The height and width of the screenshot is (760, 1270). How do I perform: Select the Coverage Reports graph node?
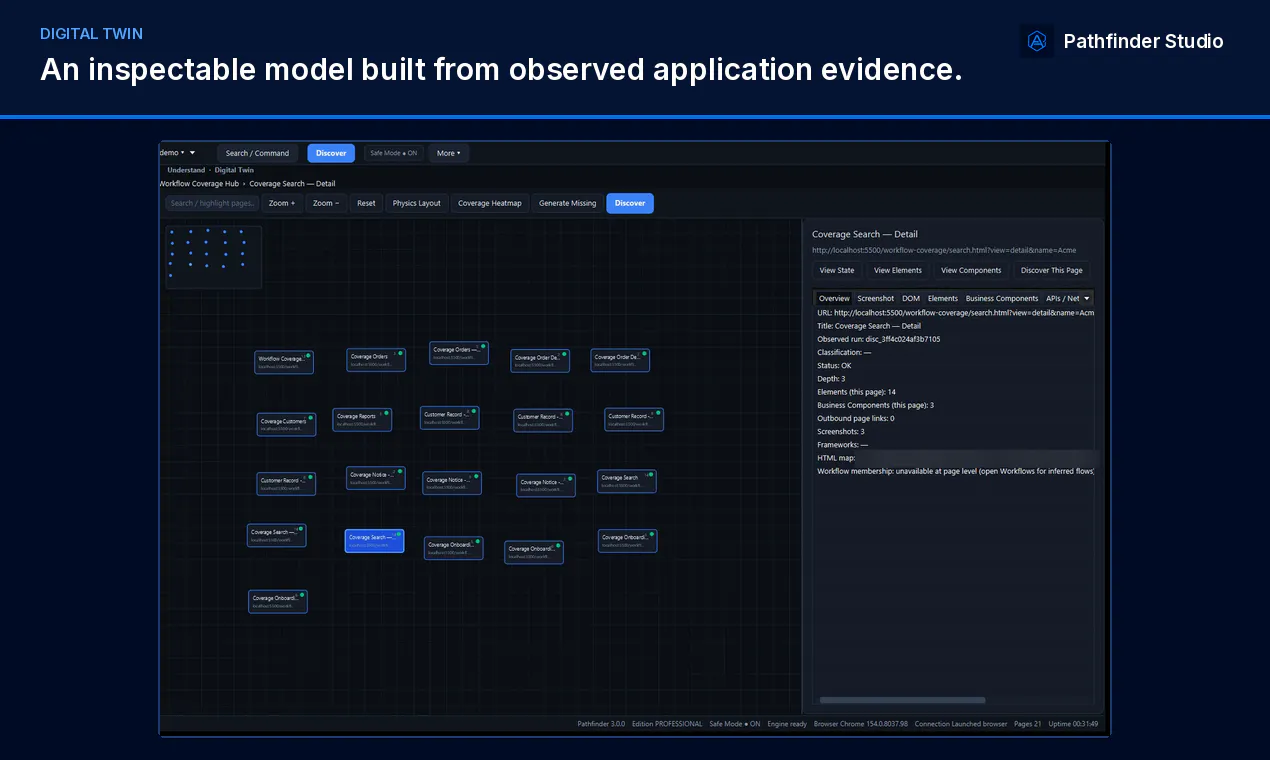[x=362, y=420]
